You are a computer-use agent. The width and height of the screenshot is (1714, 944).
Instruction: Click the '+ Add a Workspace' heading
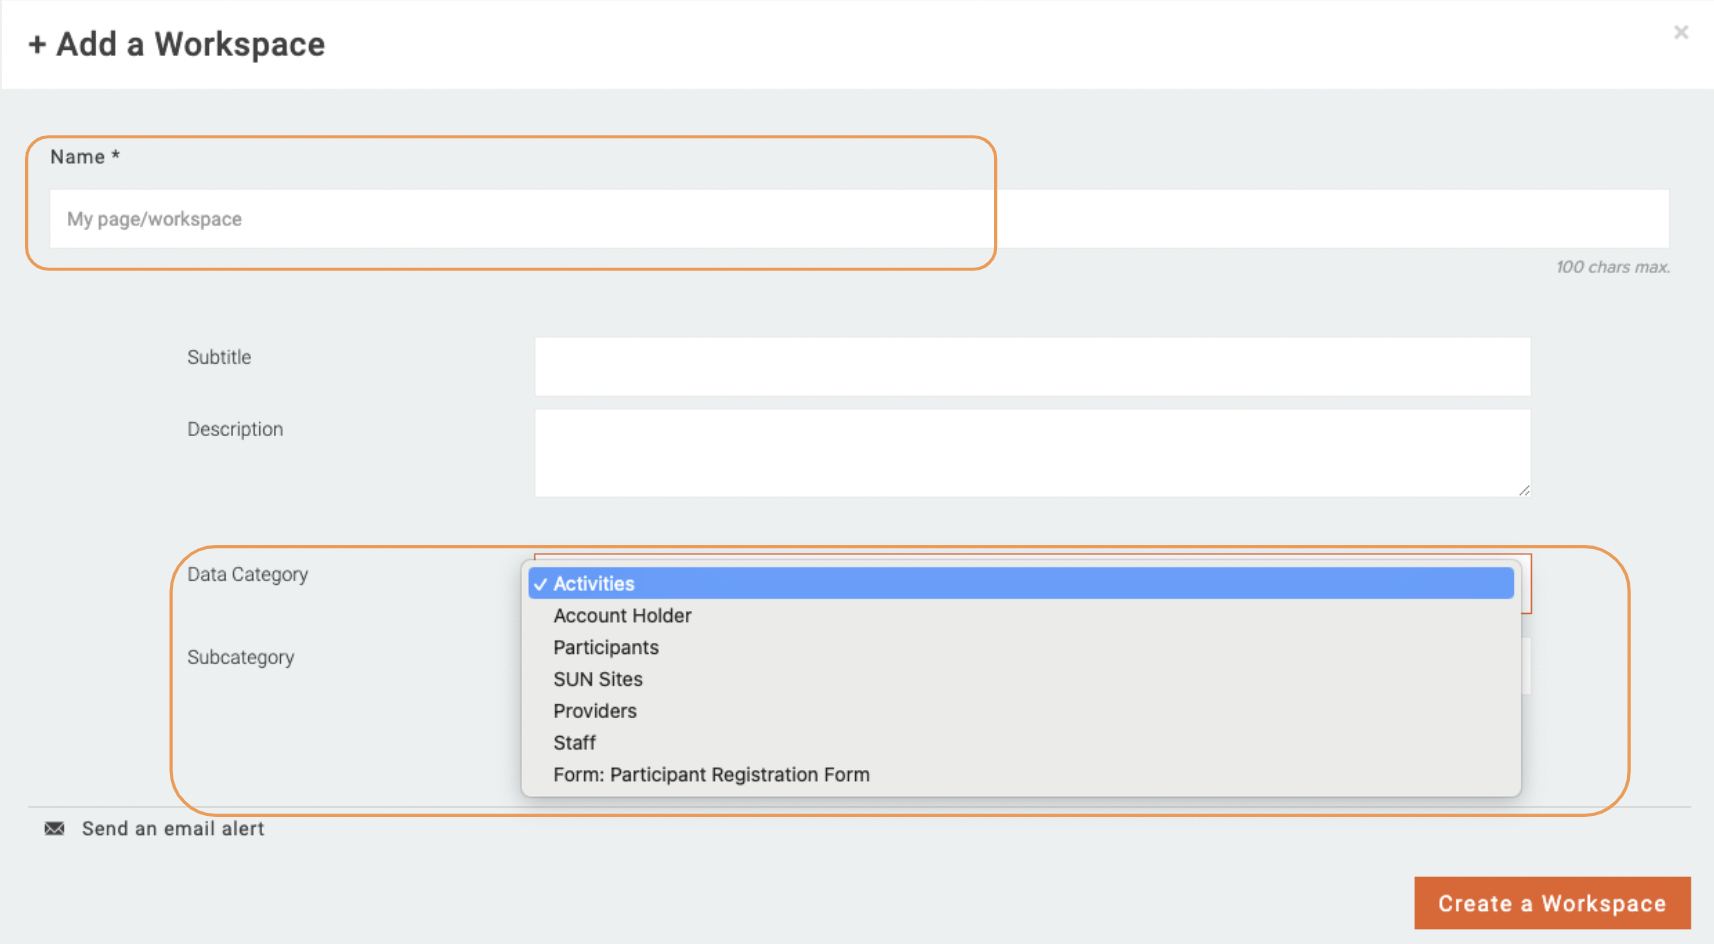click(176, 44)
